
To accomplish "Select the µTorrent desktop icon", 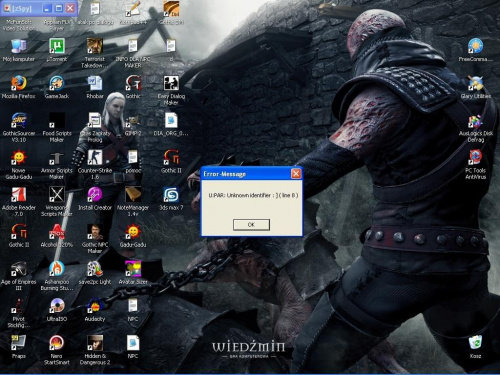I will point(57,46).
